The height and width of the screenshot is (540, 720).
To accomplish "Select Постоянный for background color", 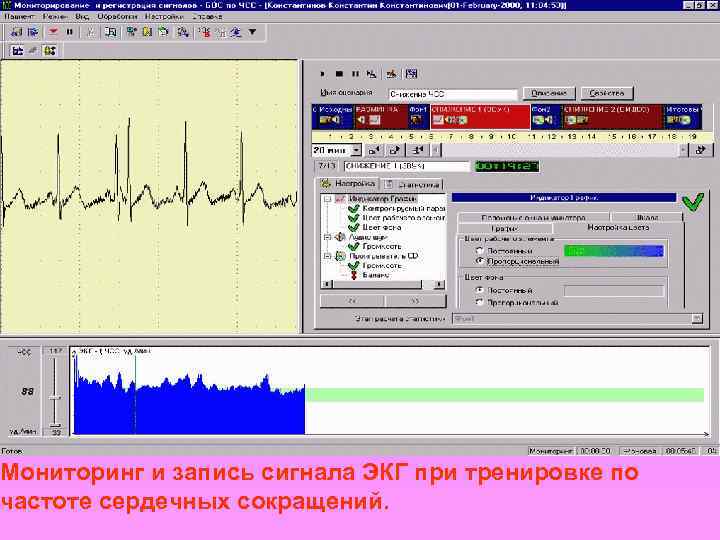I will coord(479,290).
